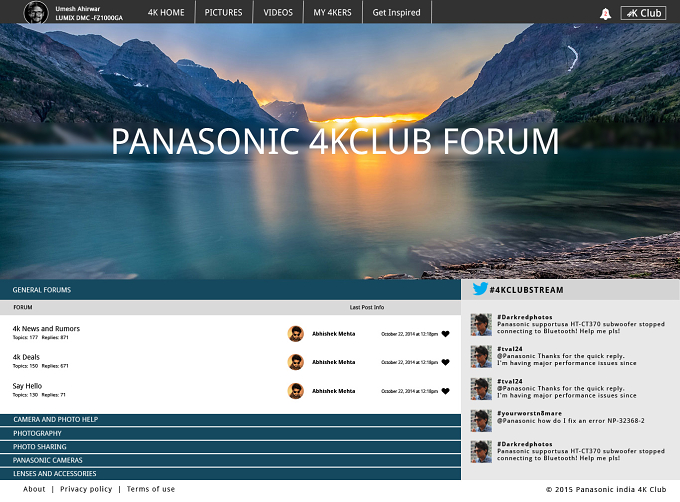The width and height of the screenshot is (680, 502).
Task: Click PANASONIC 4KCLUB FORUM banner title
Action: (x=335, y=141)
